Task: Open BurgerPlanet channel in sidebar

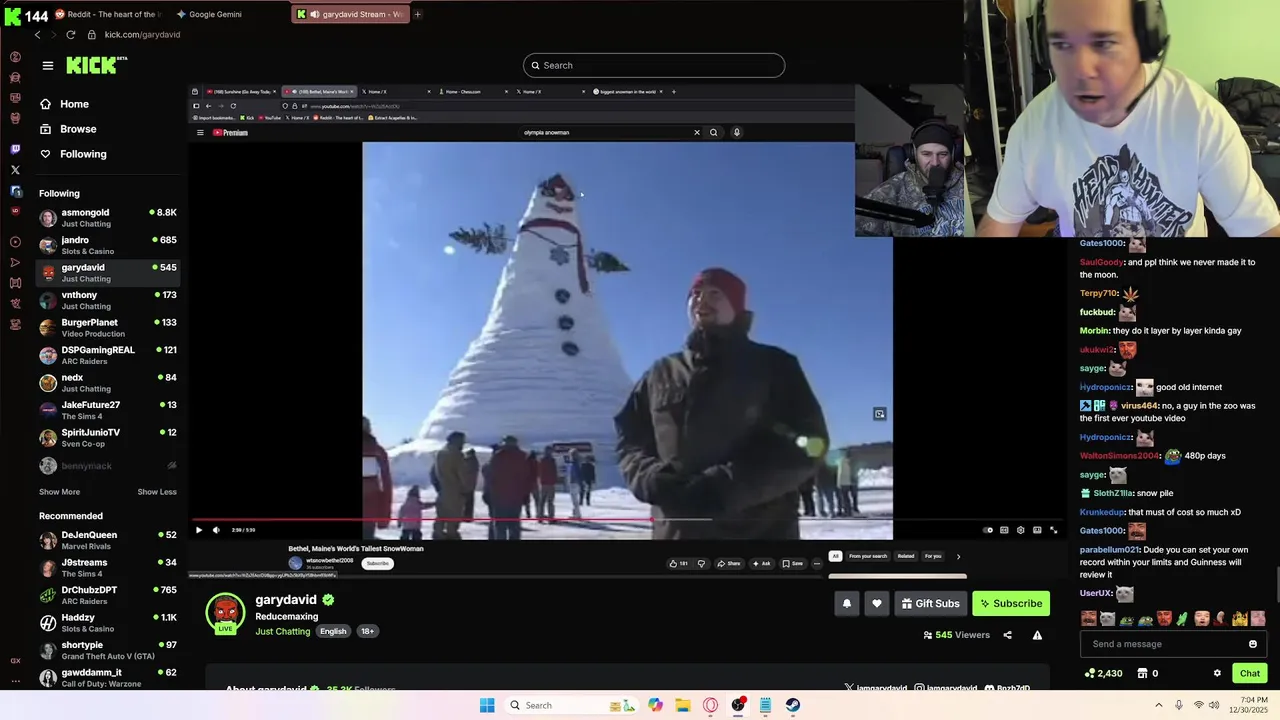Action: 108,327
